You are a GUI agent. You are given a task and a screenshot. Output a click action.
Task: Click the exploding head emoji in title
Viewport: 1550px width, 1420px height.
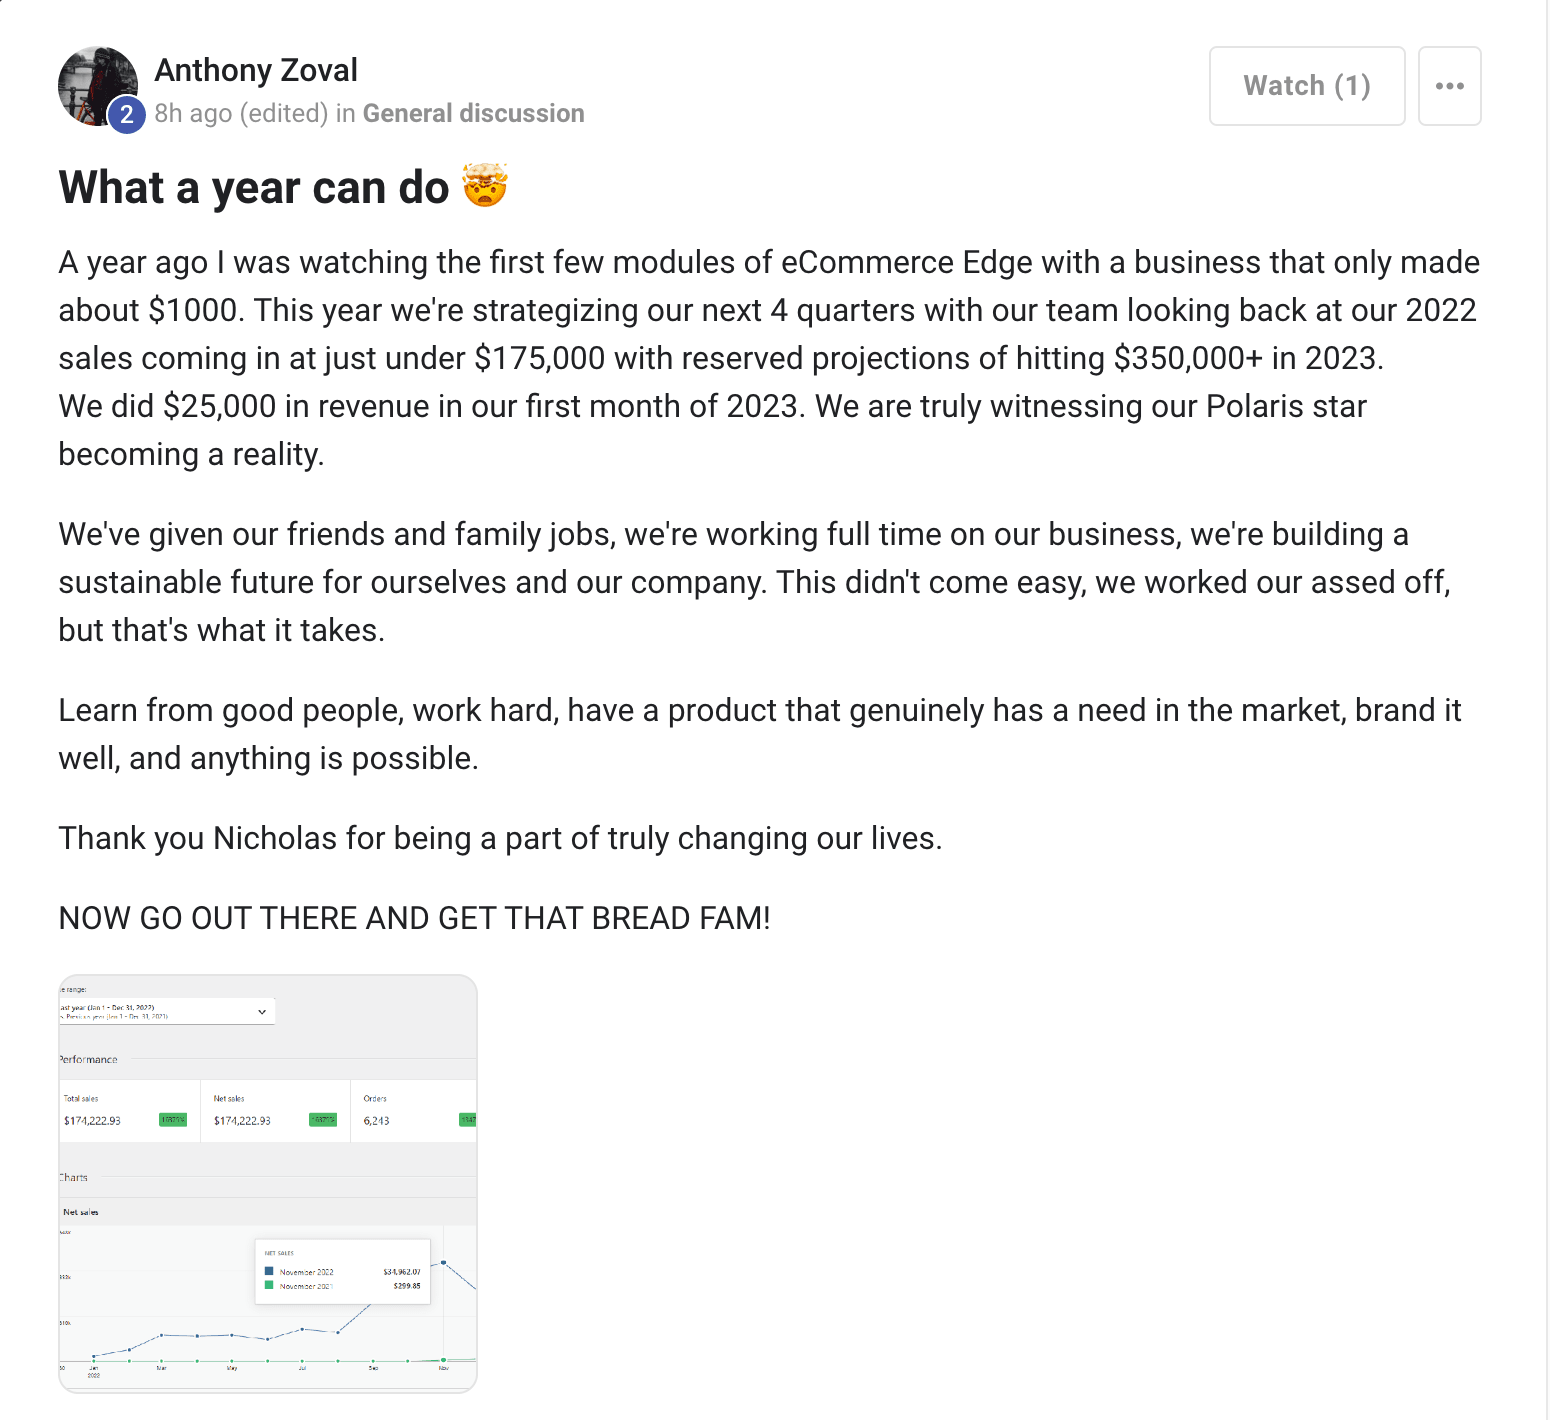coord(485,186)
